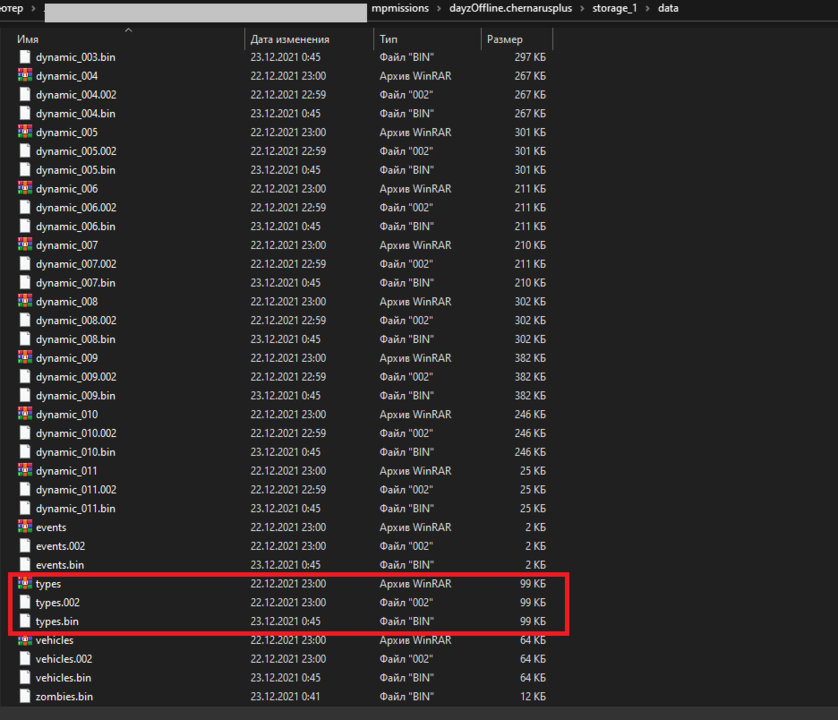Click the file icon of events.bin

click(25, 564)
